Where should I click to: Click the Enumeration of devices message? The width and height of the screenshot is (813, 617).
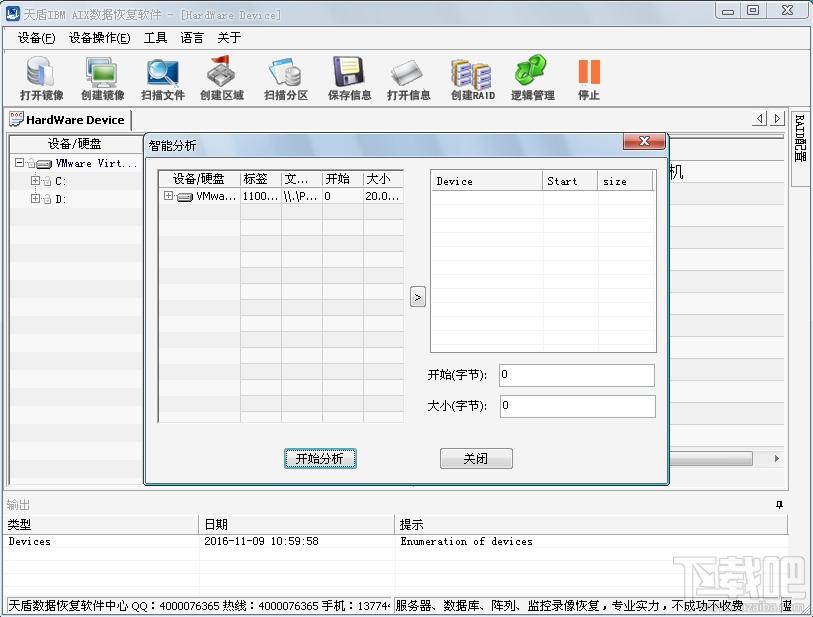[466, 541]
